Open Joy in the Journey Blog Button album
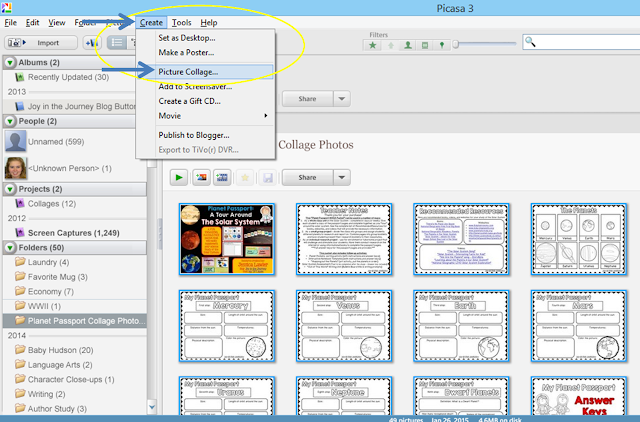Screen dimensions: 640x422 (x=76, y=107)
